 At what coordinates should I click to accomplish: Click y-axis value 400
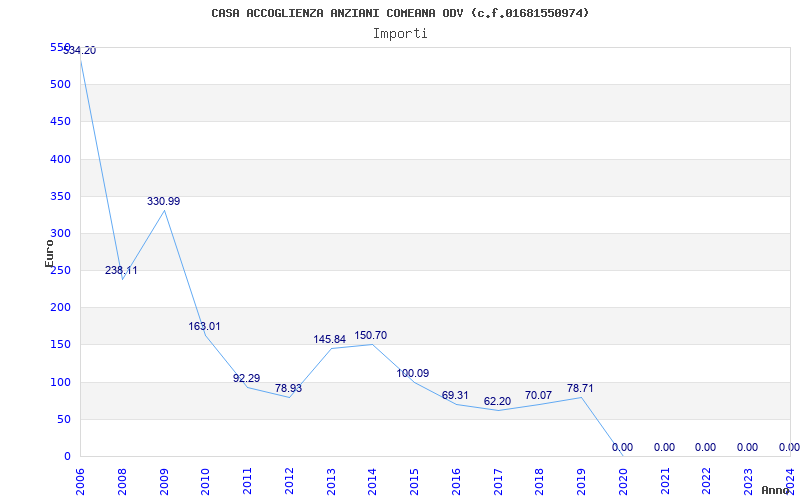60,159
